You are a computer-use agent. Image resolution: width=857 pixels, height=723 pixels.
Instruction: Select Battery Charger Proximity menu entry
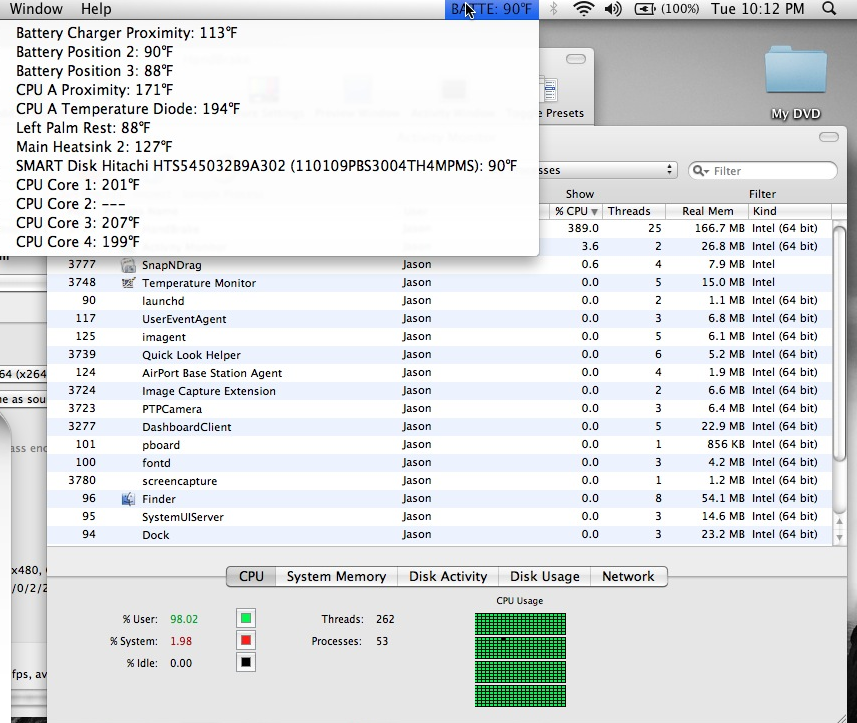269,33
